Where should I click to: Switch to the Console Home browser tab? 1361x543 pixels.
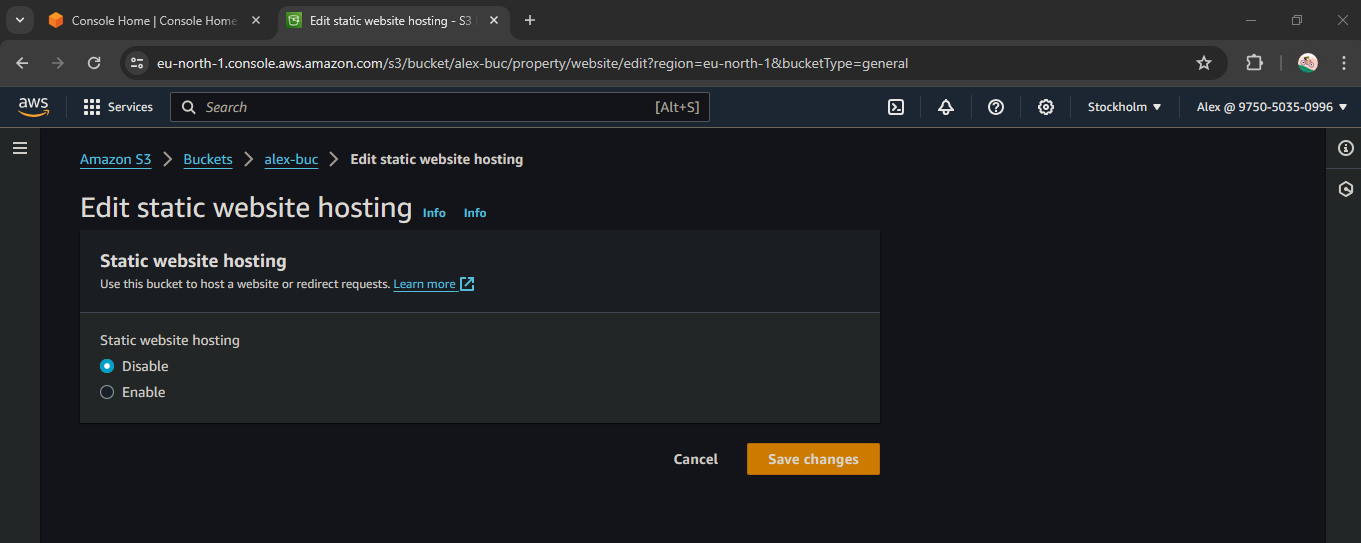click(154, 20)
